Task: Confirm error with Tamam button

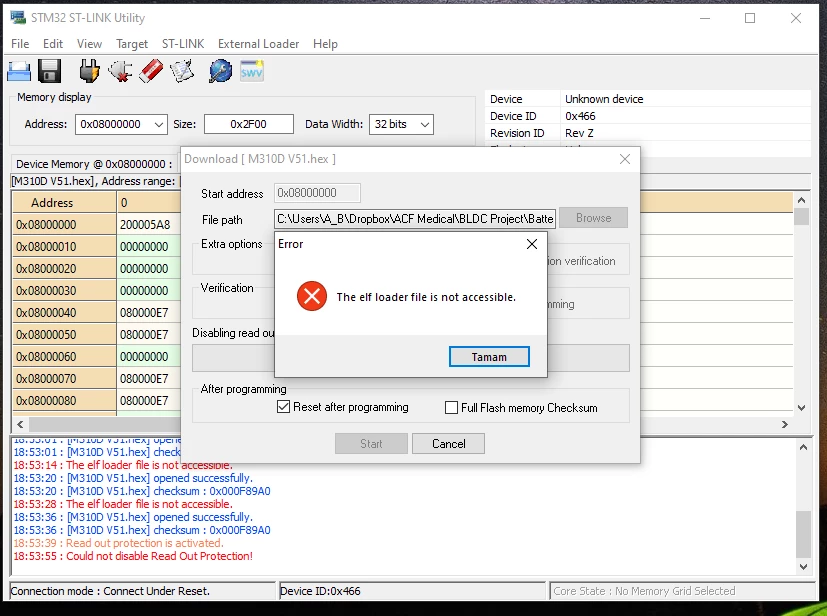Action: [x=489, y=357]
